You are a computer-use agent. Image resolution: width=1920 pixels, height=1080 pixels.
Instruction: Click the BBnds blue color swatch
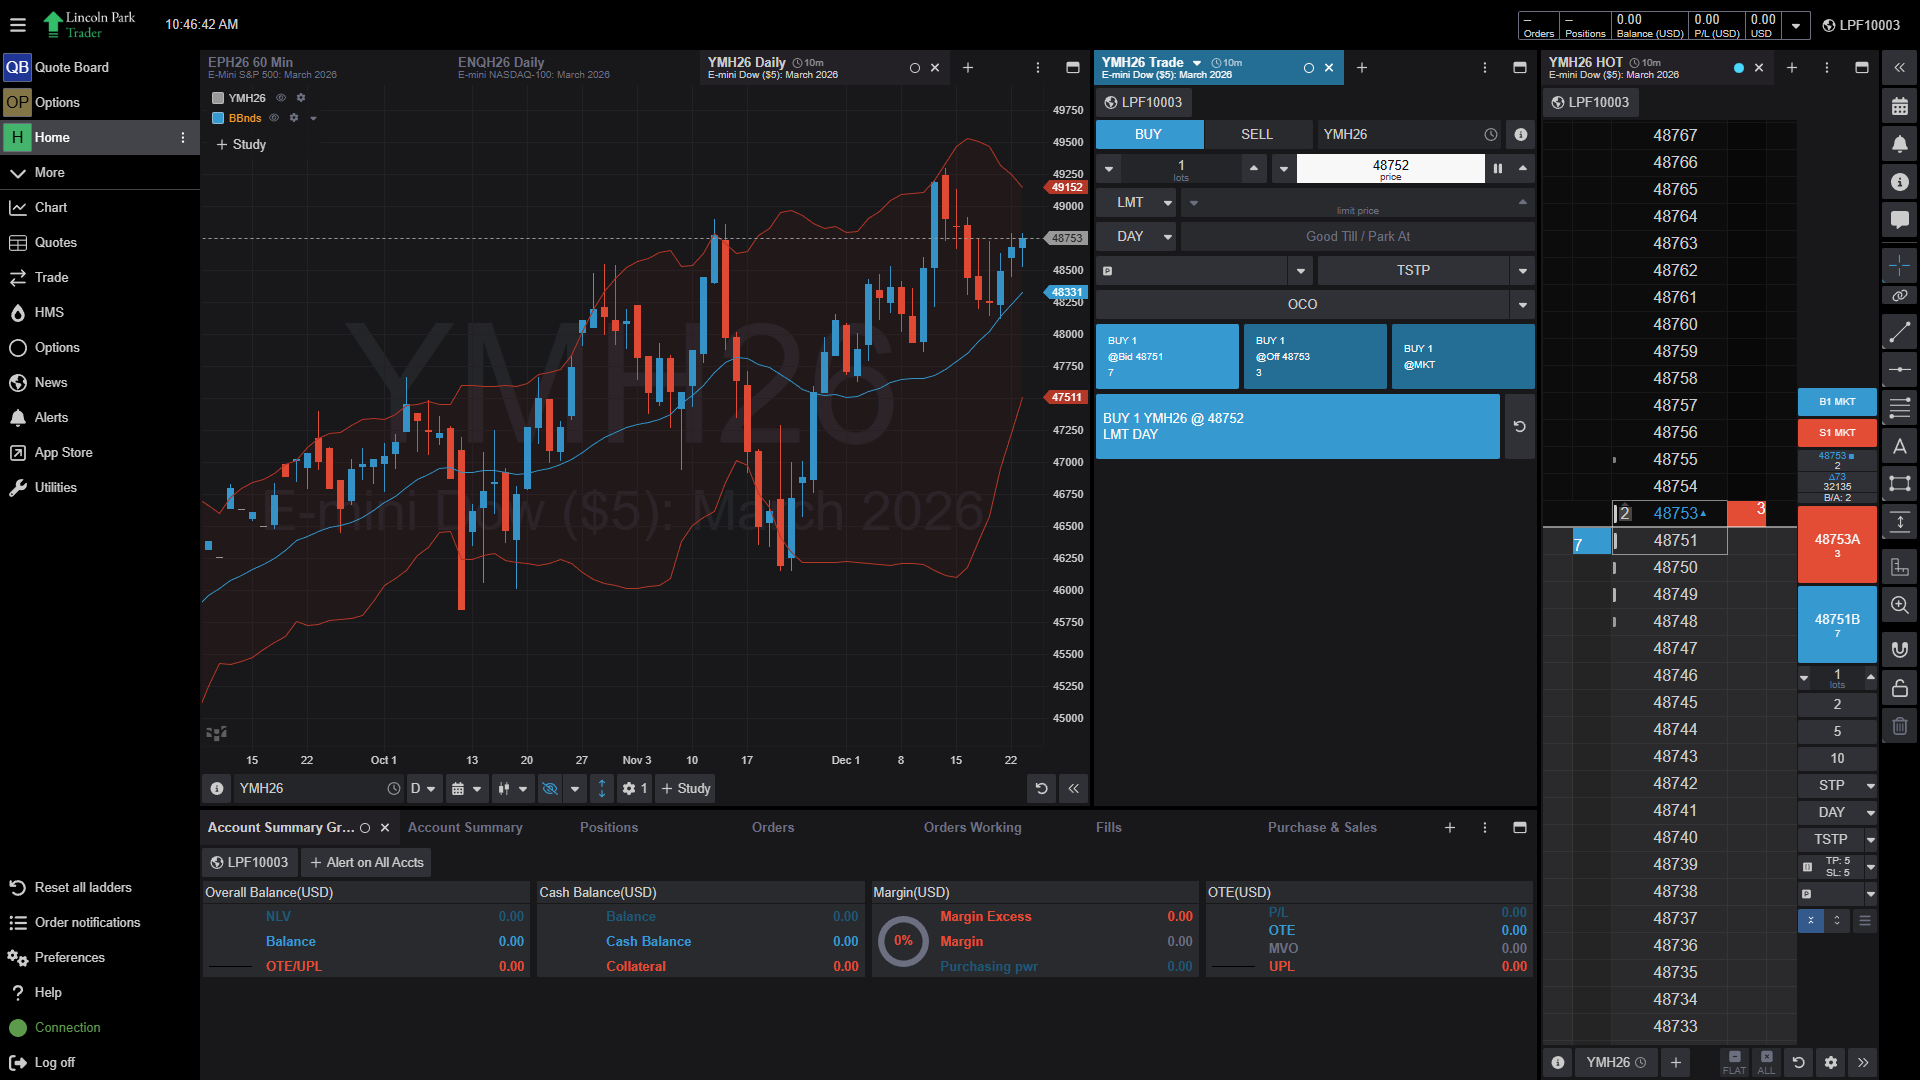click(x=218, y=118)
